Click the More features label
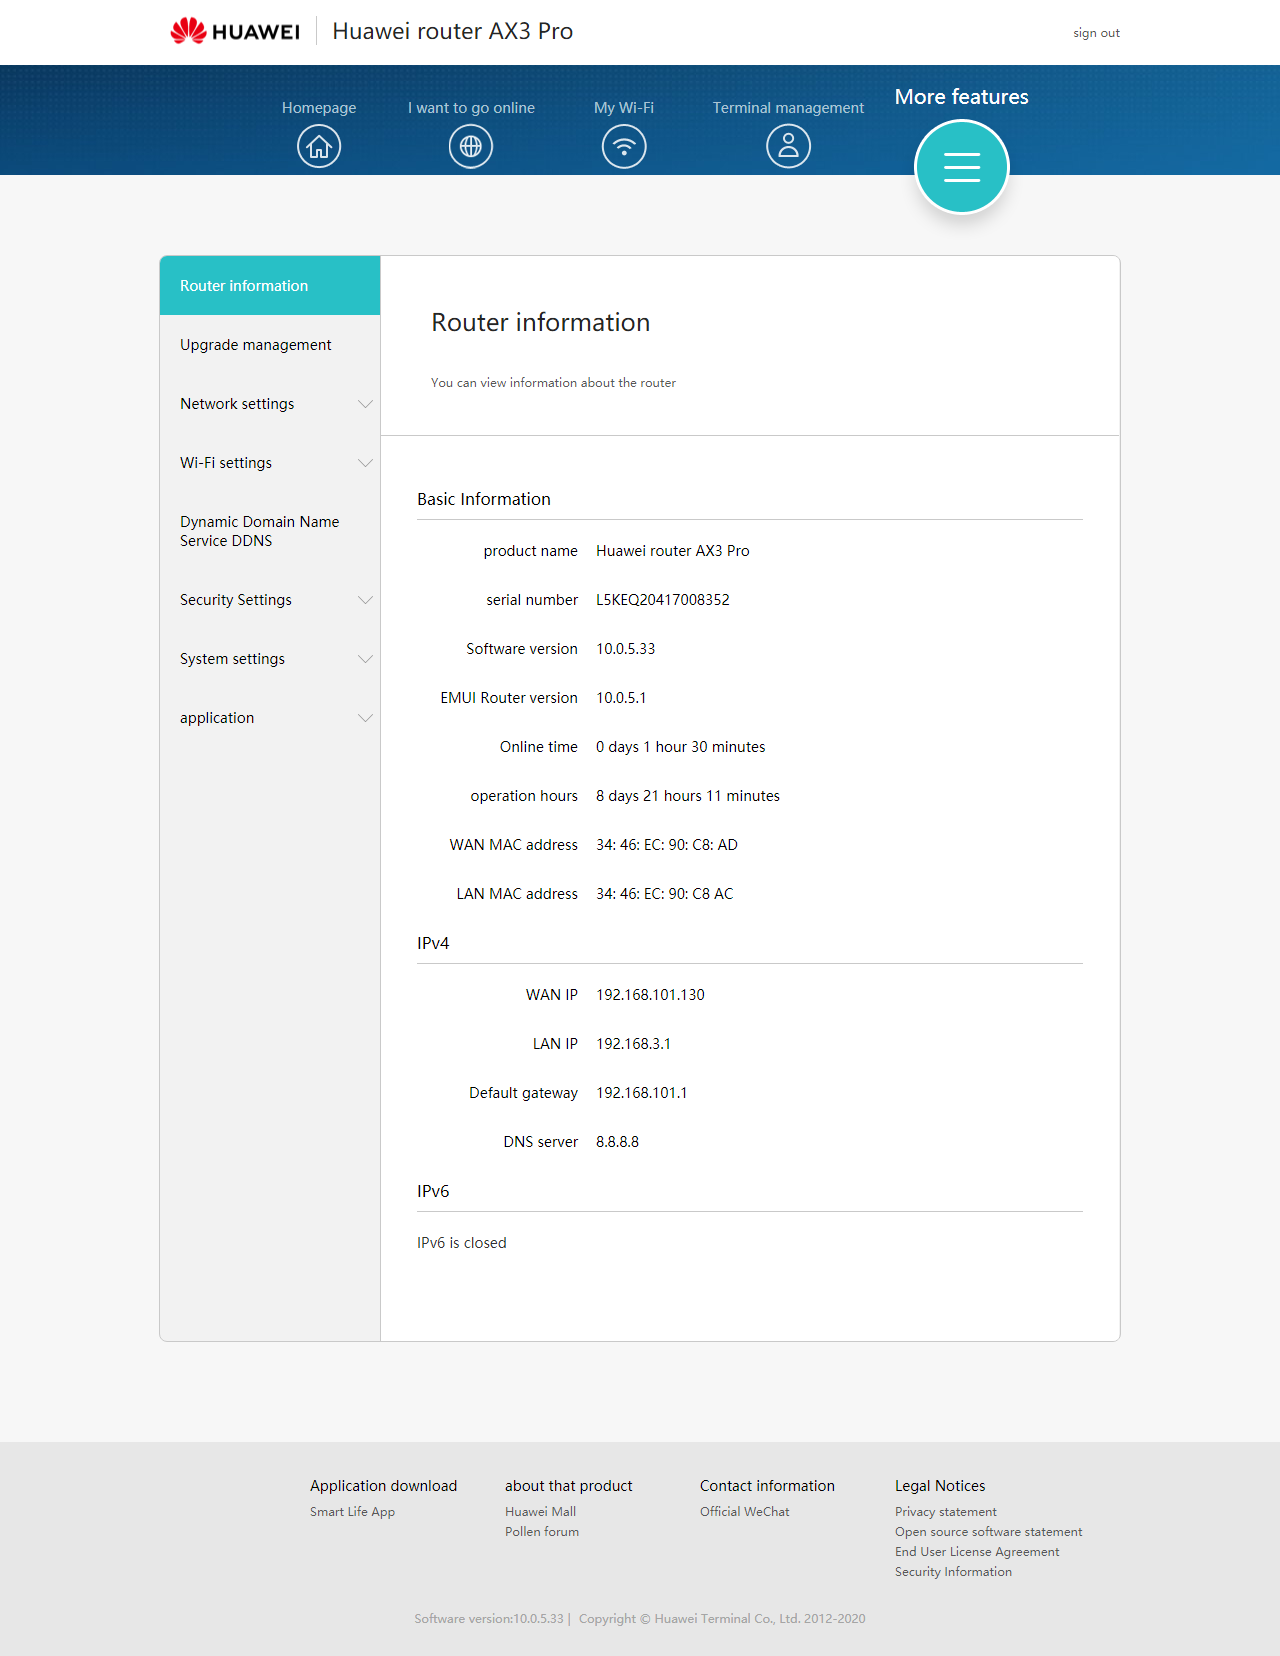The width and height of the screenshot is (1280, 1656). pyautogui.click(x=962, y=97)
